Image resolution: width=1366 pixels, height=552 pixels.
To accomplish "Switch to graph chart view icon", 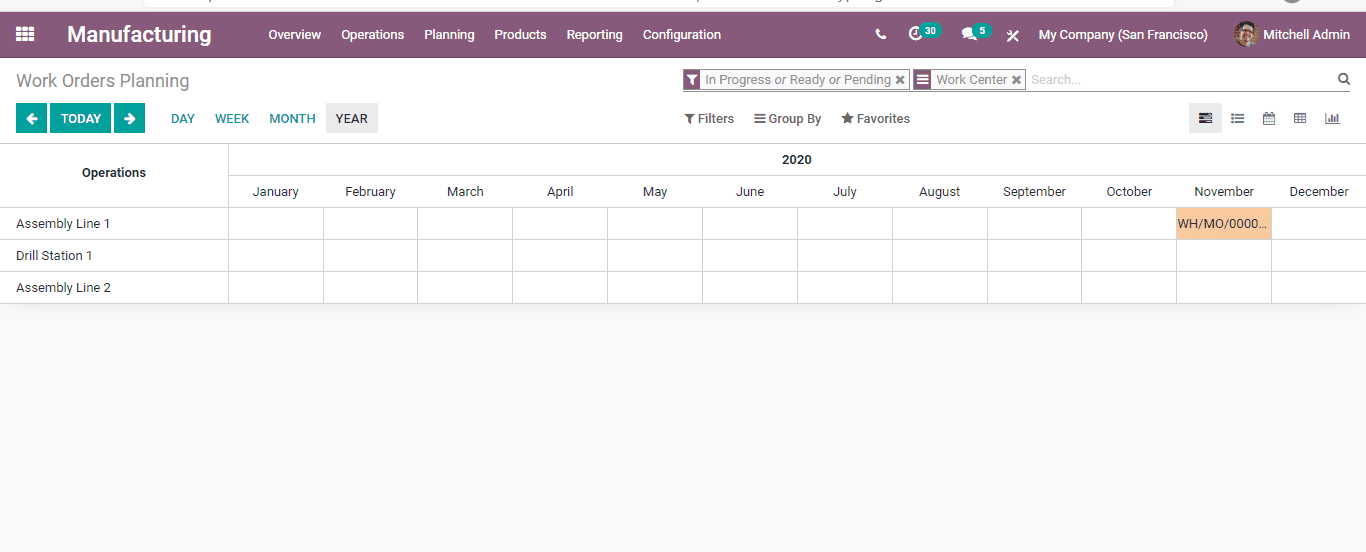I will point(1332,118).
